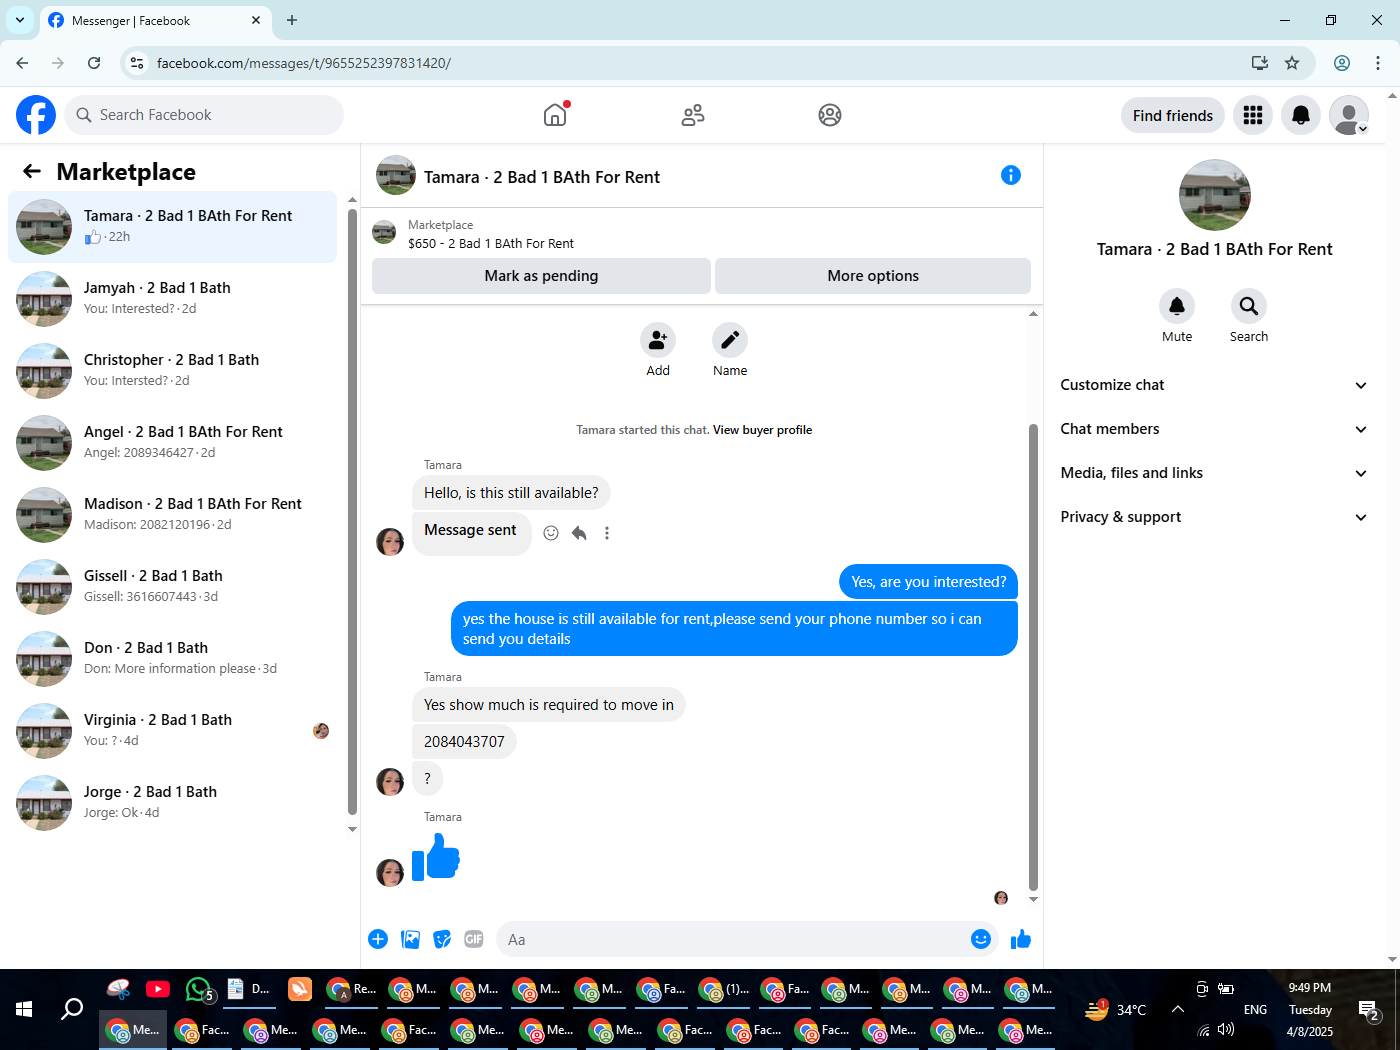Search in conversation magnifier icon

click(1249, 306)
